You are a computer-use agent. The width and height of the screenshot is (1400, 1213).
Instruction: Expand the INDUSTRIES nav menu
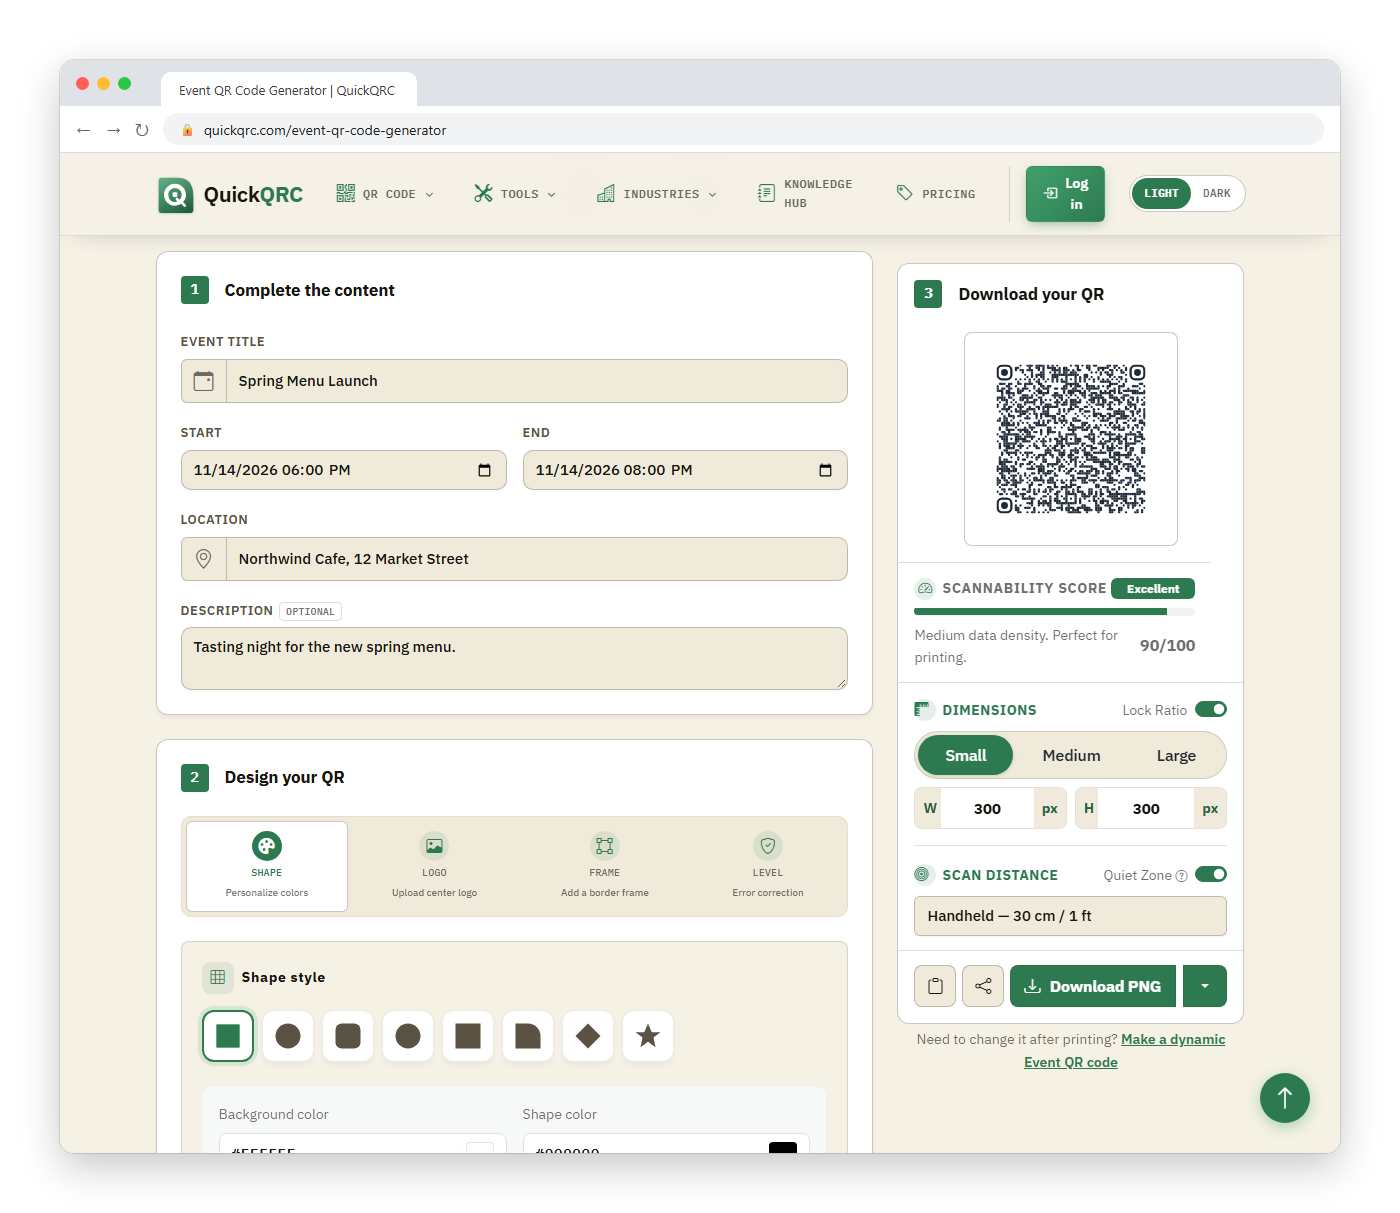tap(657, 194)
